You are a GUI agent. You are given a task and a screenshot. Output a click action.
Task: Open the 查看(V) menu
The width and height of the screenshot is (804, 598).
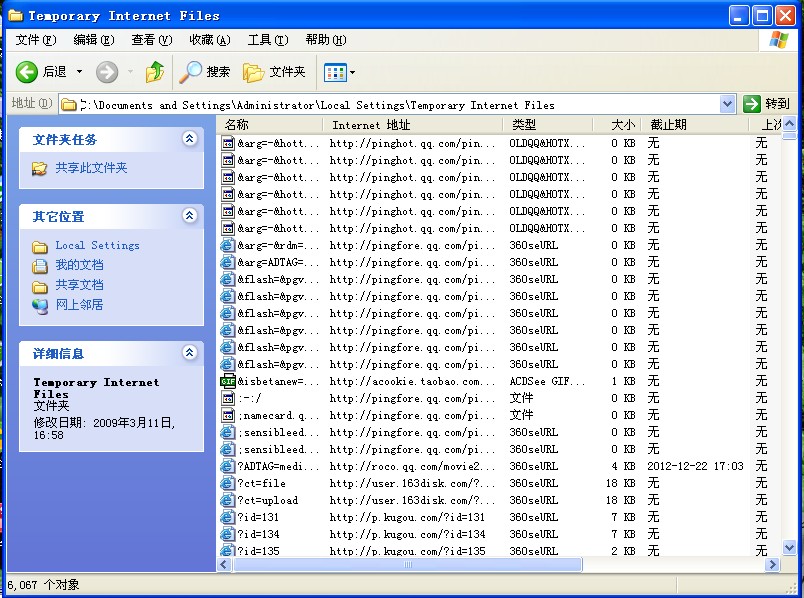click(x=151, y=40)
